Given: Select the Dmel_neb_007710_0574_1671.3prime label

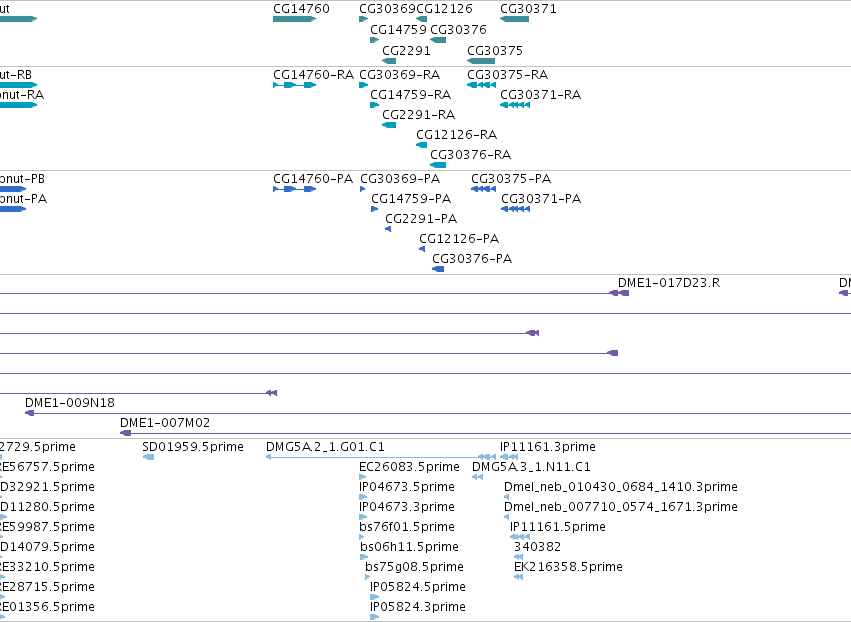Looking at the screenshot, I should tap(621, 507).
